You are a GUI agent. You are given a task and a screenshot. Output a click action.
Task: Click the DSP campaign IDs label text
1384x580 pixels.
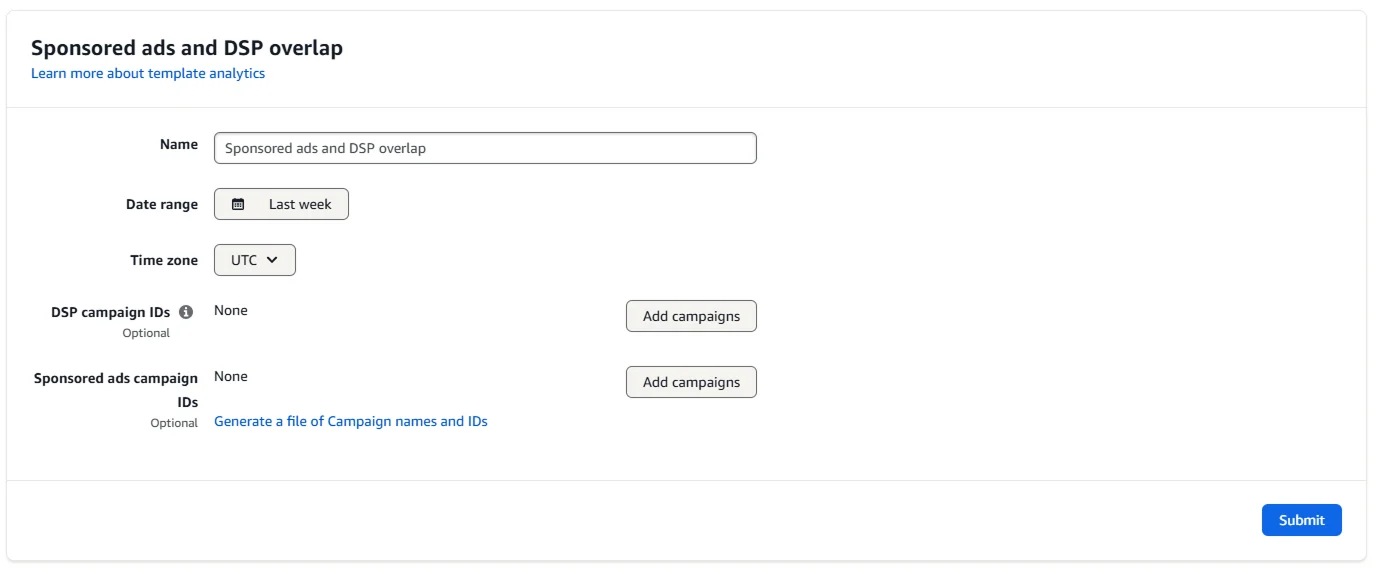110,312
